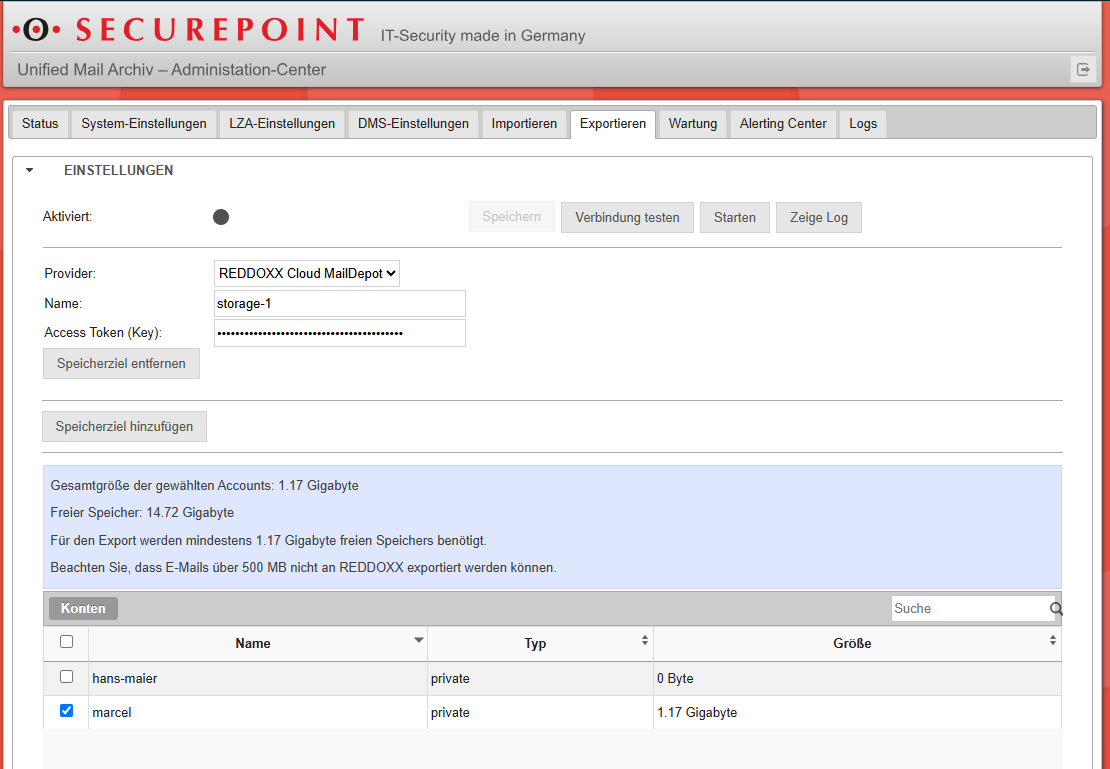Screen dimensions: 1110x769
Task: Click the Konten button
Action: [84, 608]
